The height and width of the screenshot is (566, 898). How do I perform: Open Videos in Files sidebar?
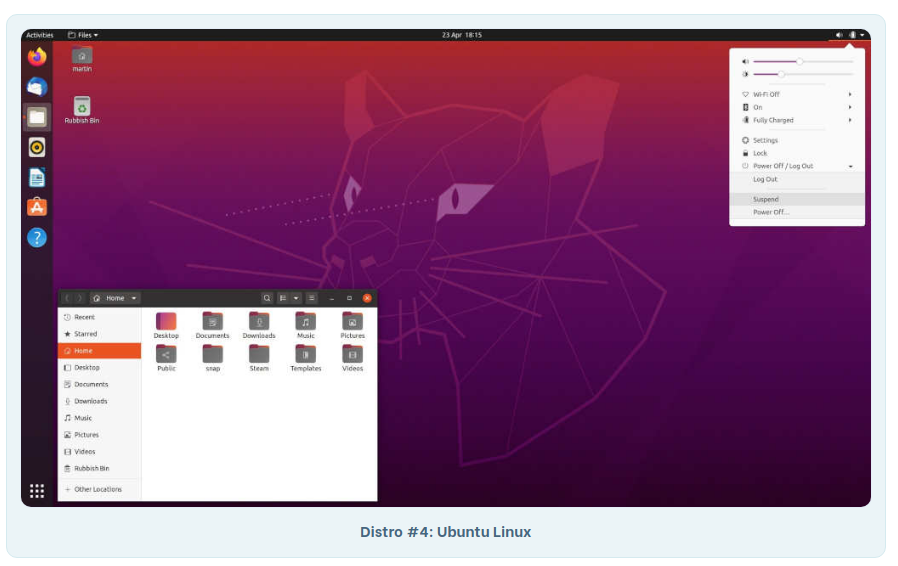tap(100, 452)
